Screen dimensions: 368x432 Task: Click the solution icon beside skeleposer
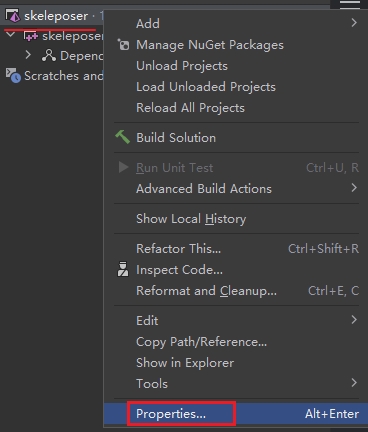pos(13,16)
